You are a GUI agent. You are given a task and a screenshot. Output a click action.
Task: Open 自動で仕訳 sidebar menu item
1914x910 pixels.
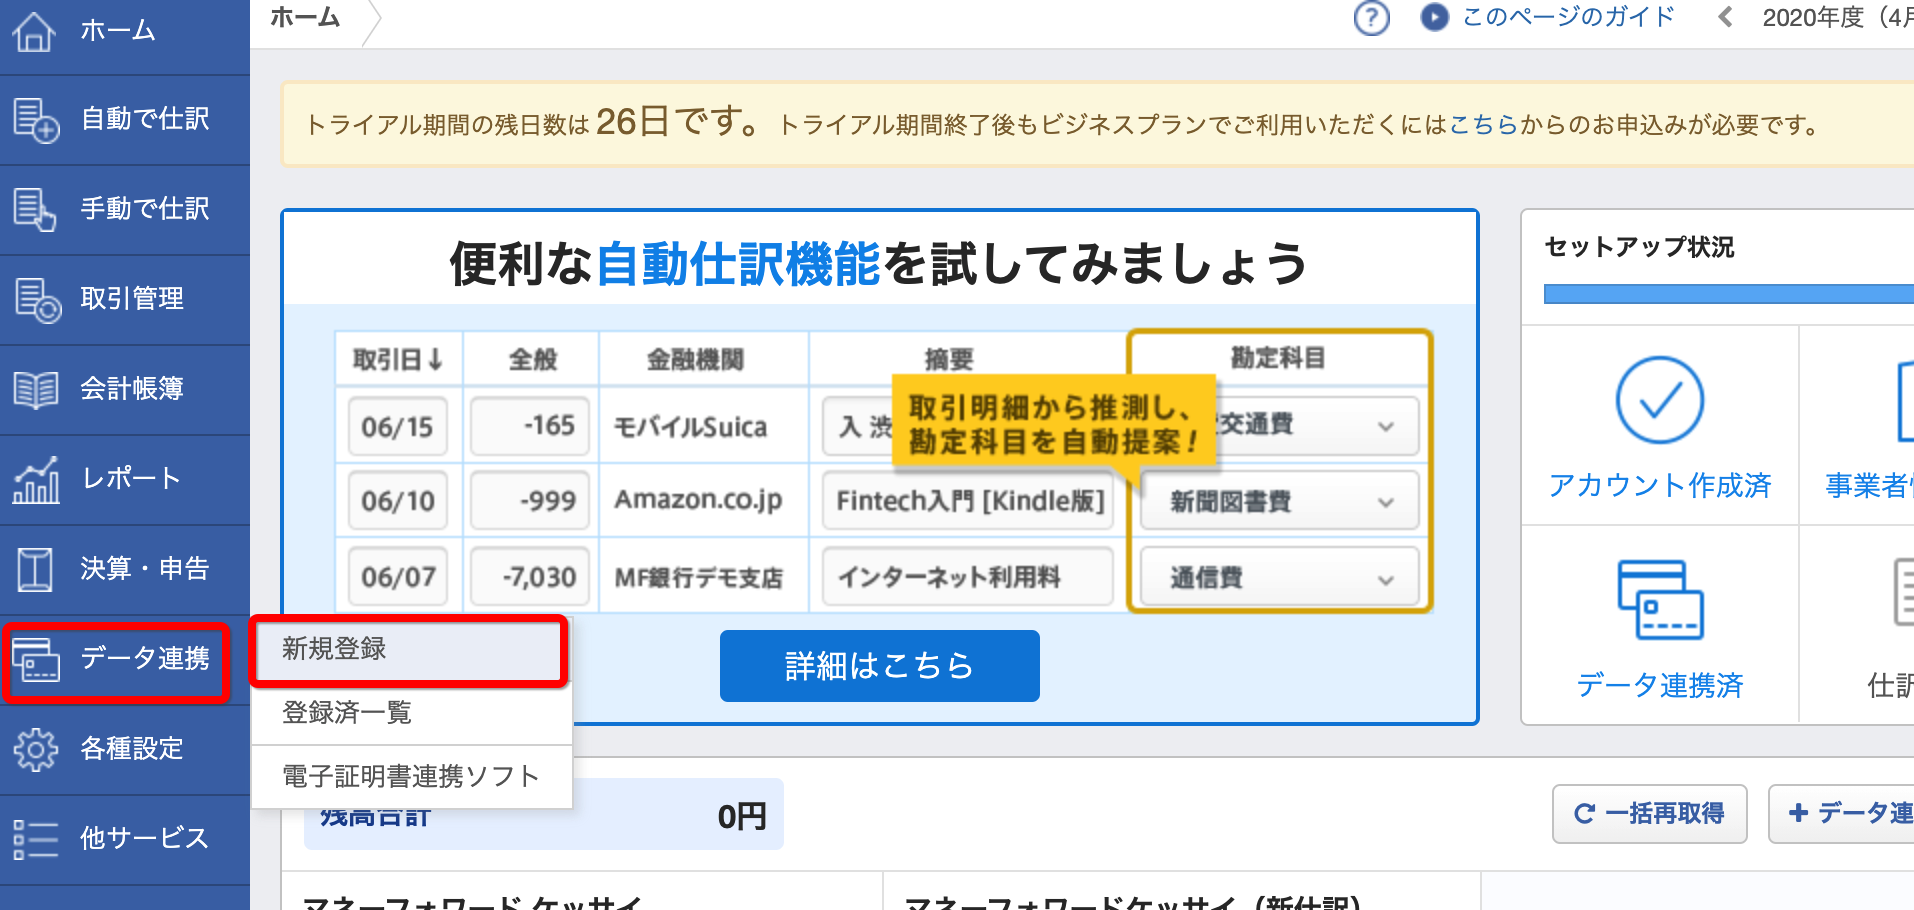[x=125, y=120]
